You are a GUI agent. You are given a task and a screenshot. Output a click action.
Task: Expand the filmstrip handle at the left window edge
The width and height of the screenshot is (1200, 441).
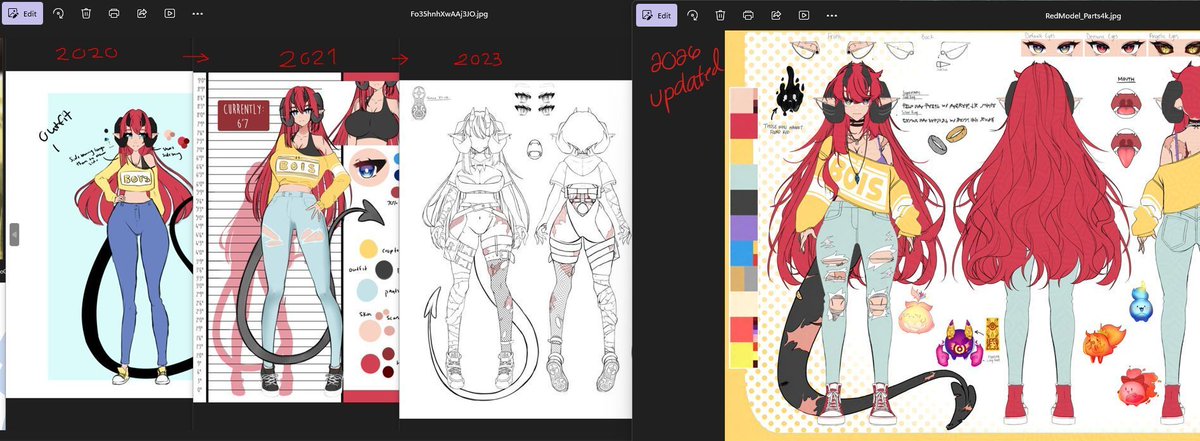14,235
